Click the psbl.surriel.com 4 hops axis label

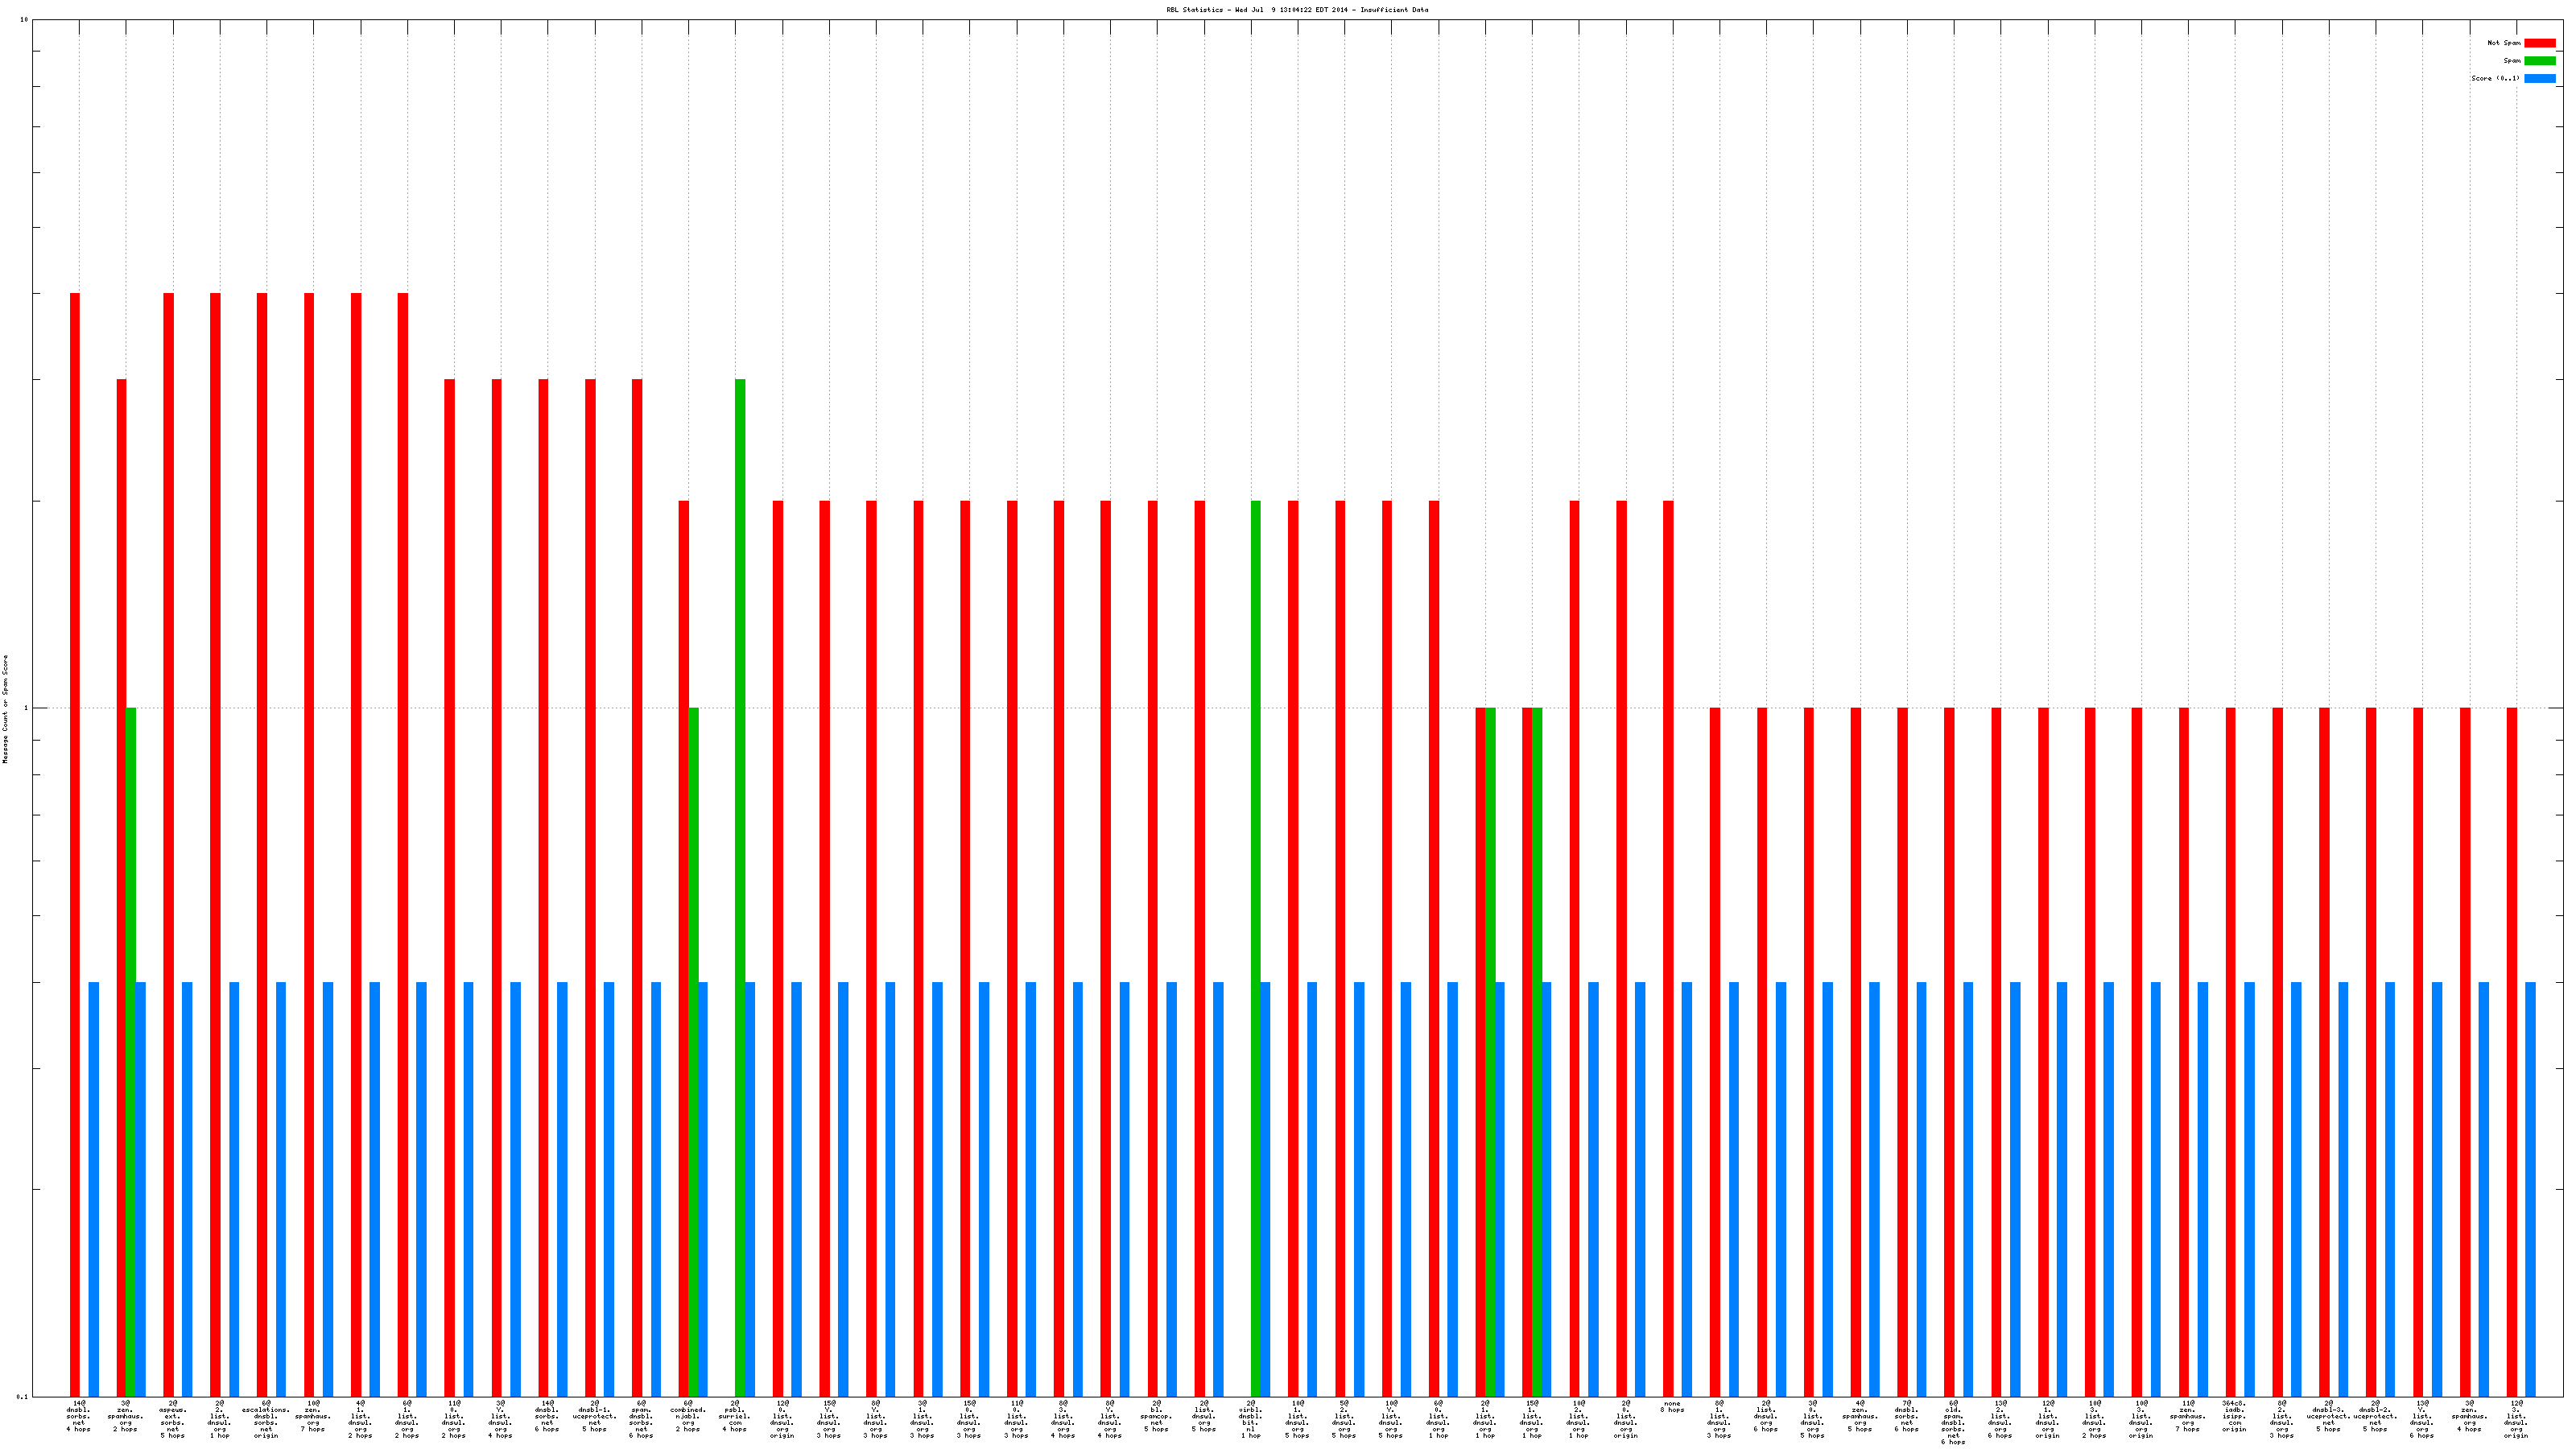coord(735,1416)
